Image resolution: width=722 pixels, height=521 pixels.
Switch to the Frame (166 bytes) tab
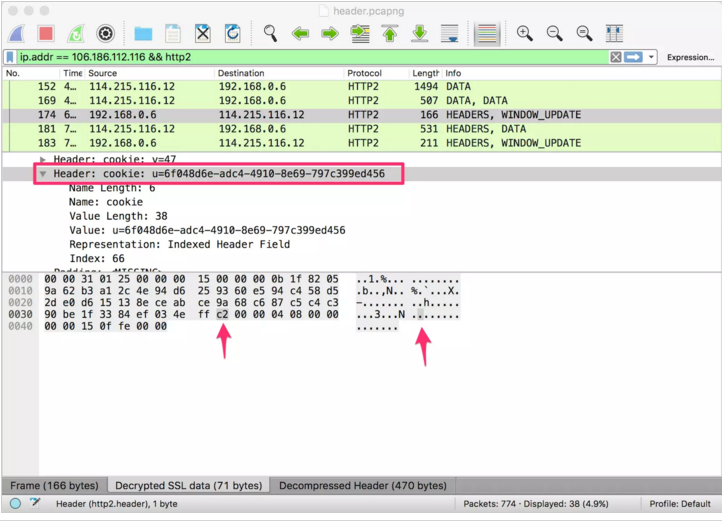[53, 486]
